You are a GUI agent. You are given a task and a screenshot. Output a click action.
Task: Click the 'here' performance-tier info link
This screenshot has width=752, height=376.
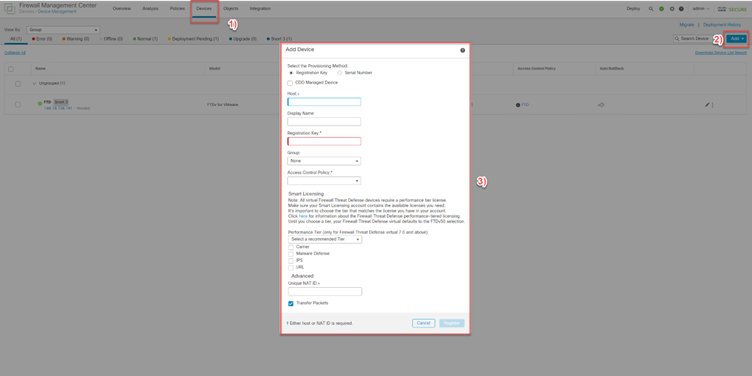click(x=303, y=216)
